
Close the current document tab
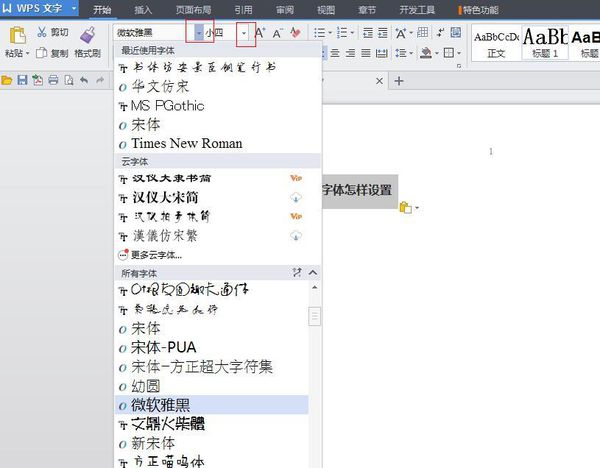point(379,81)
